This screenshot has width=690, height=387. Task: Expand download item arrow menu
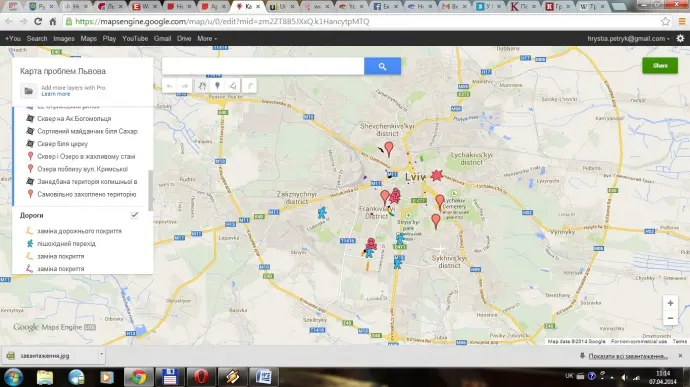(x=102, y=355)
